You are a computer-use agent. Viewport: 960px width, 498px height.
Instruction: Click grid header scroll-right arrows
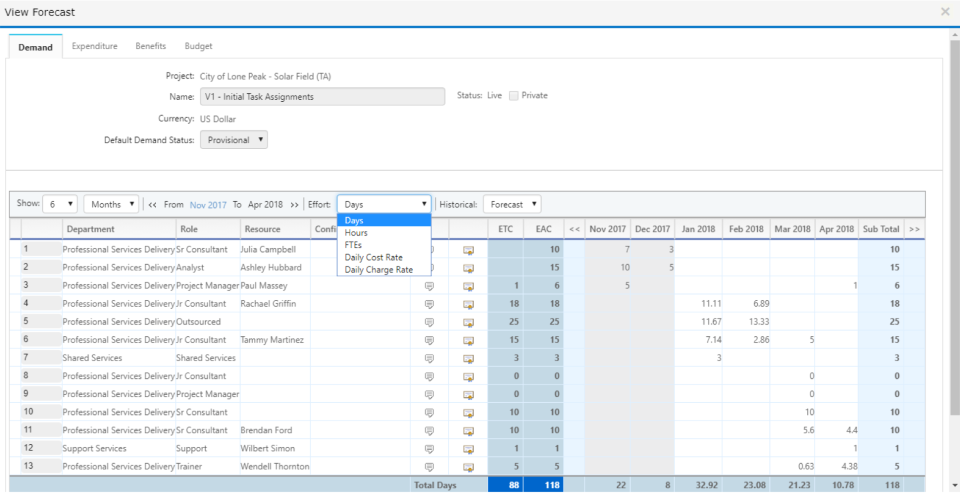(x=915, y=229)
